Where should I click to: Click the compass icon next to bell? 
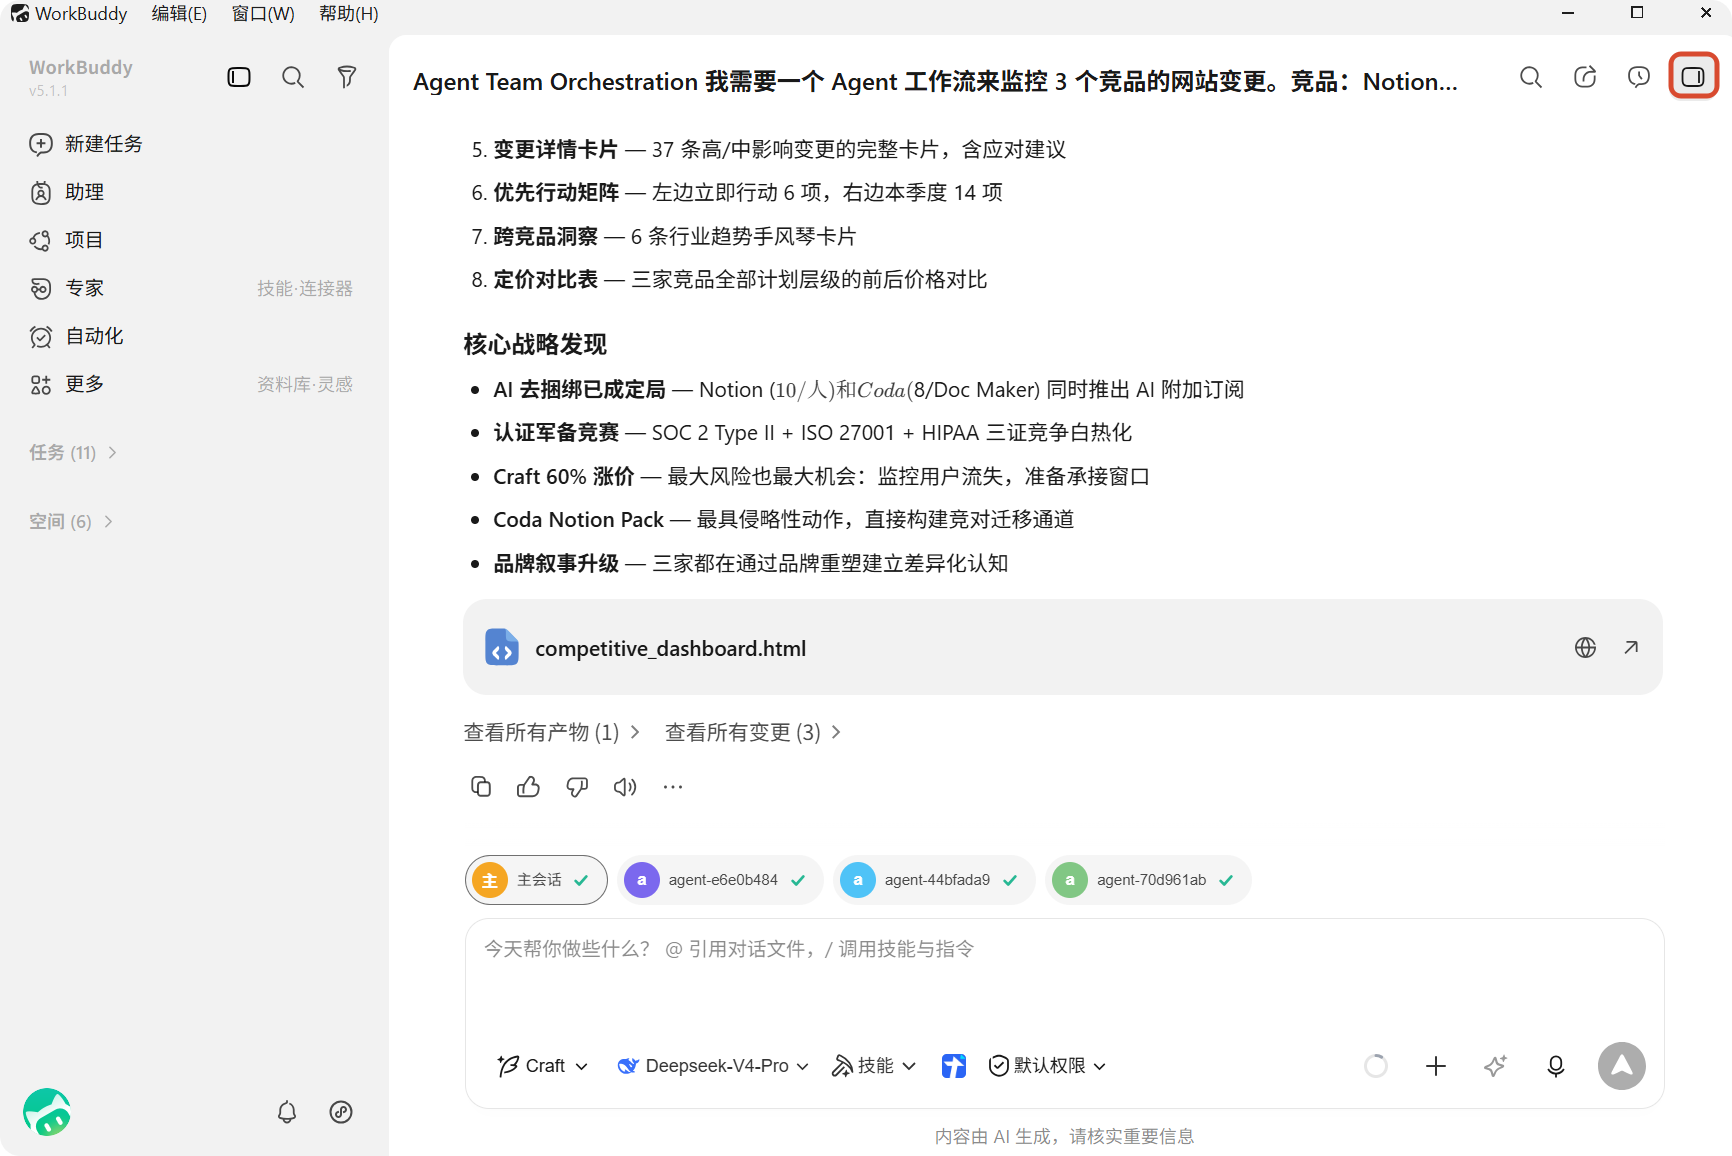pos(341,1112)
